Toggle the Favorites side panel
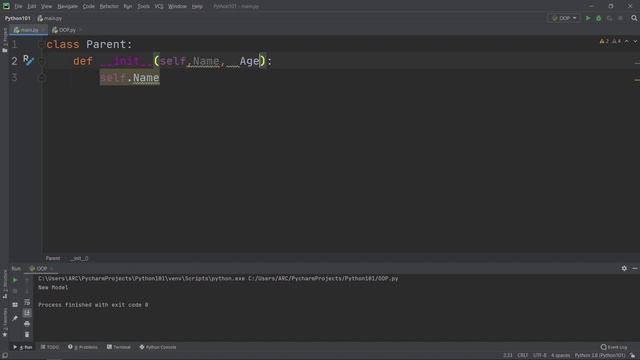Screen dimensions: 640x360 point(4,322)
